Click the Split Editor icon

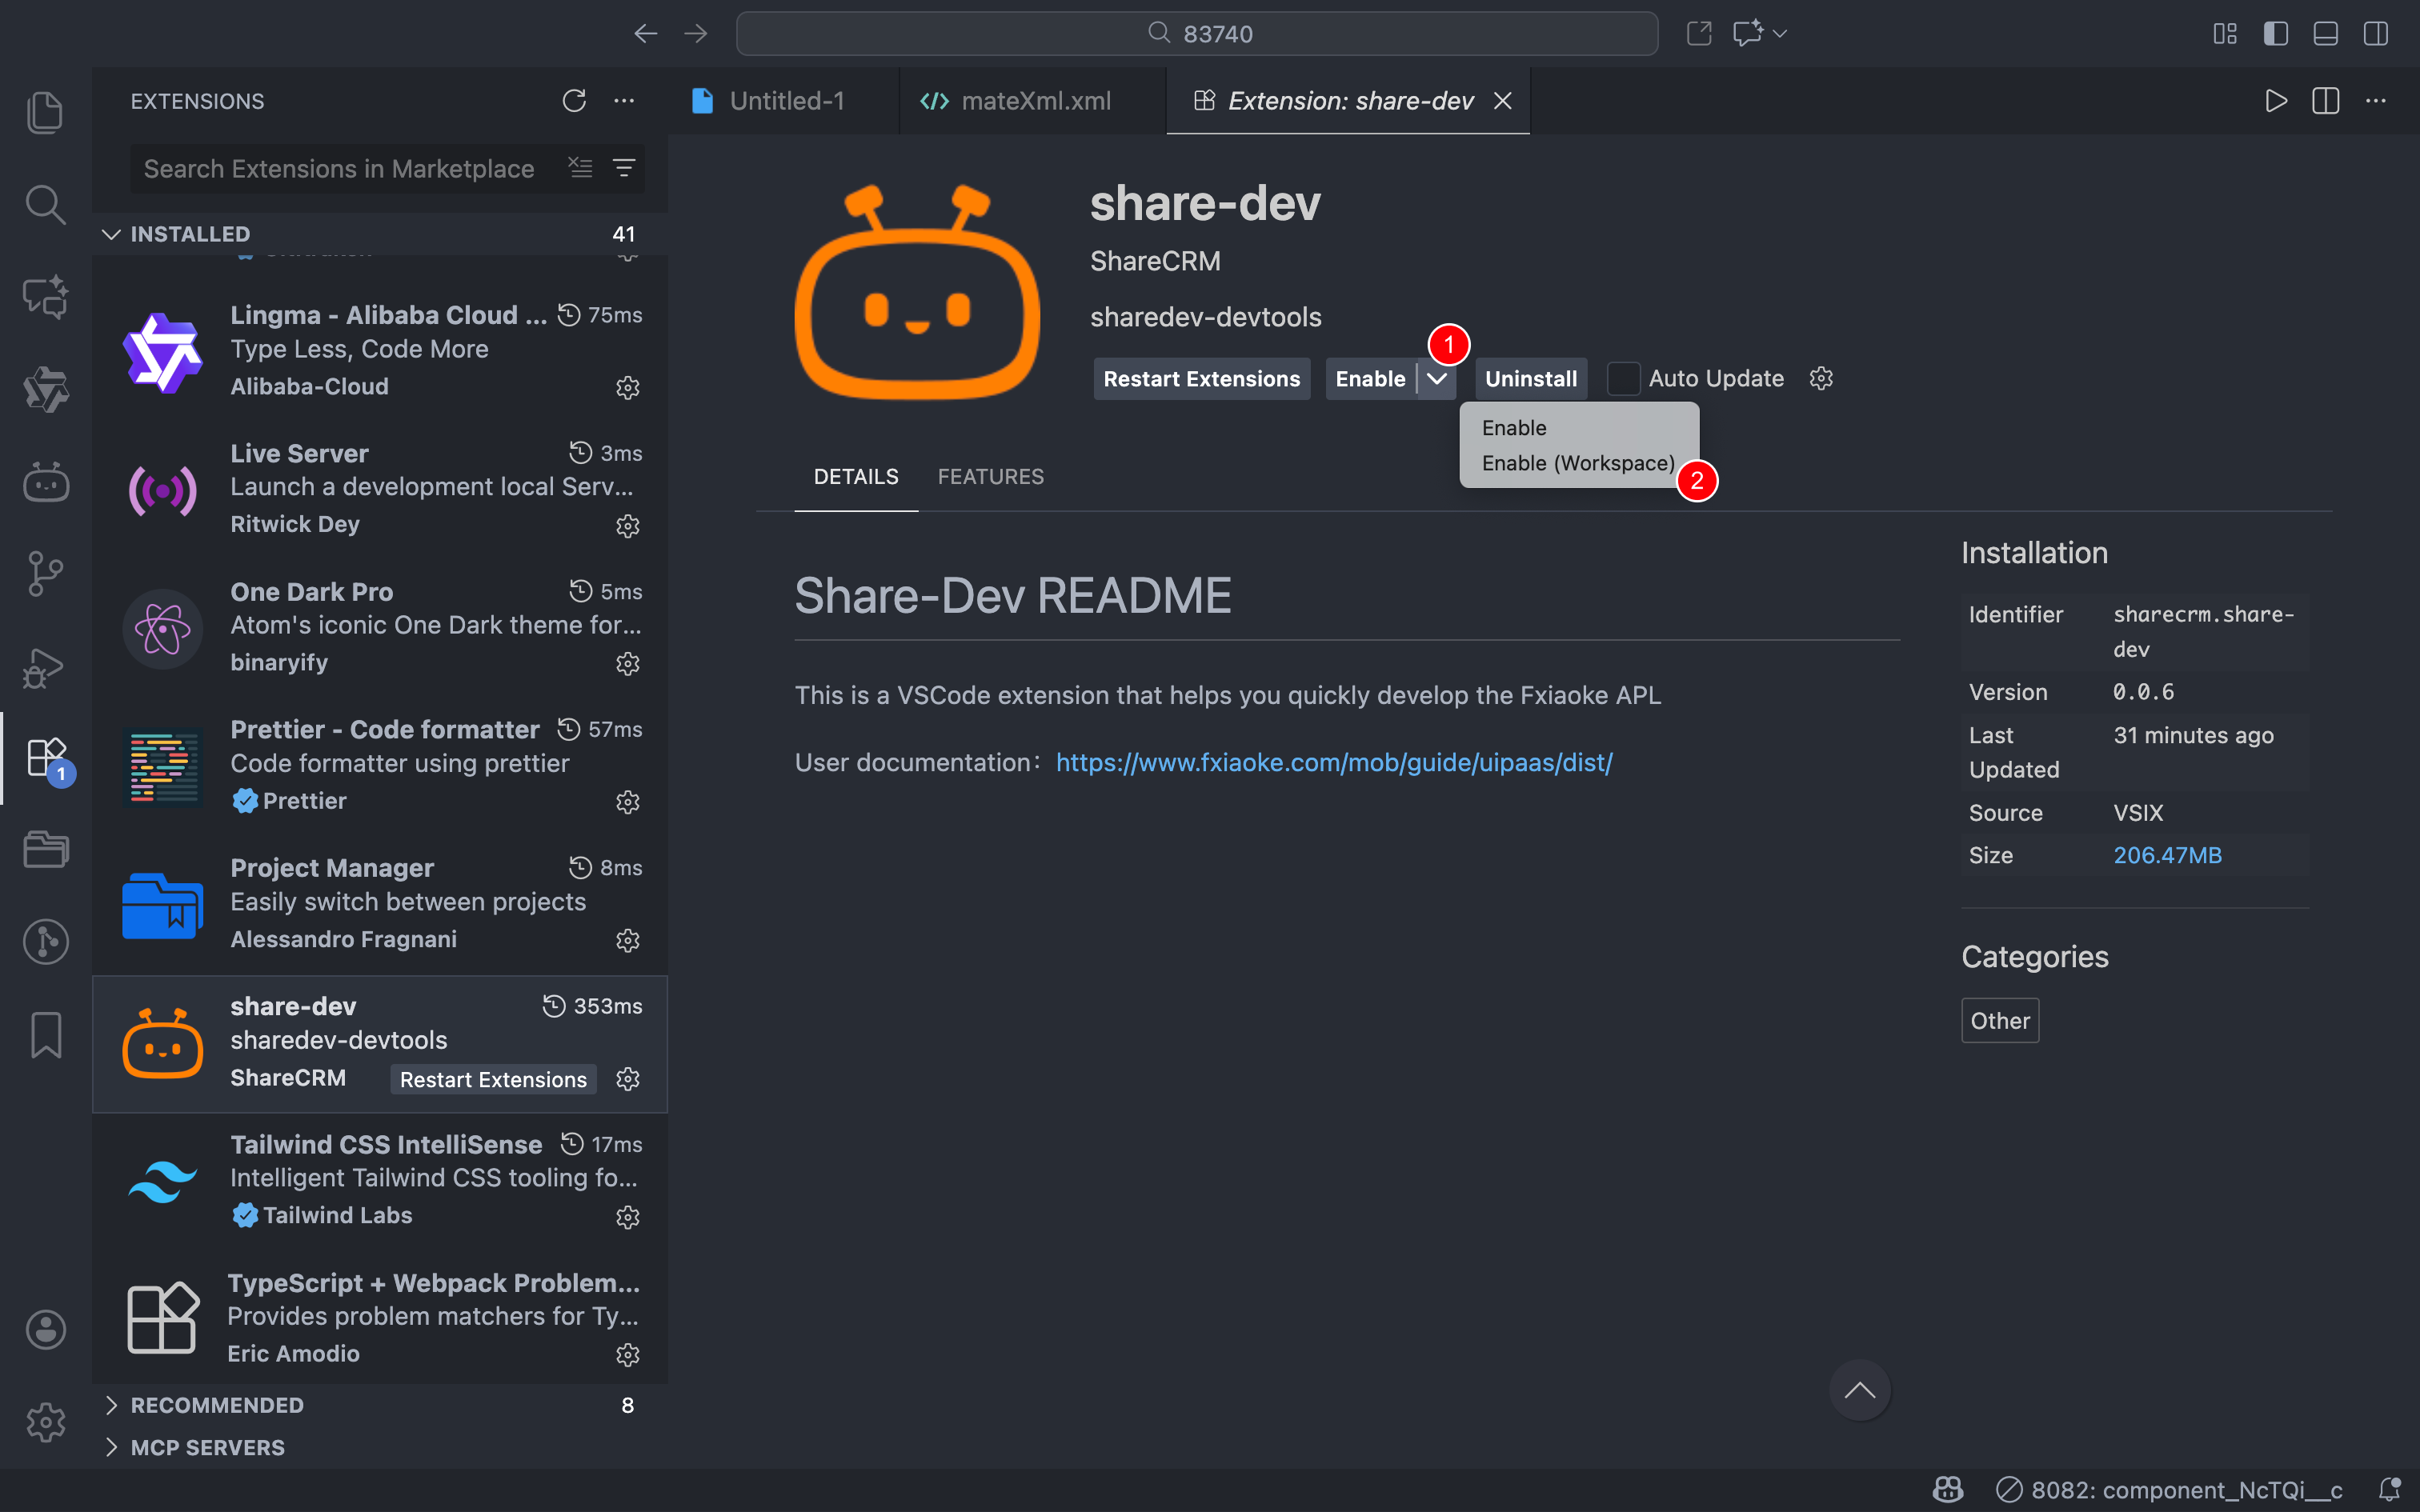click(2325, 100)
